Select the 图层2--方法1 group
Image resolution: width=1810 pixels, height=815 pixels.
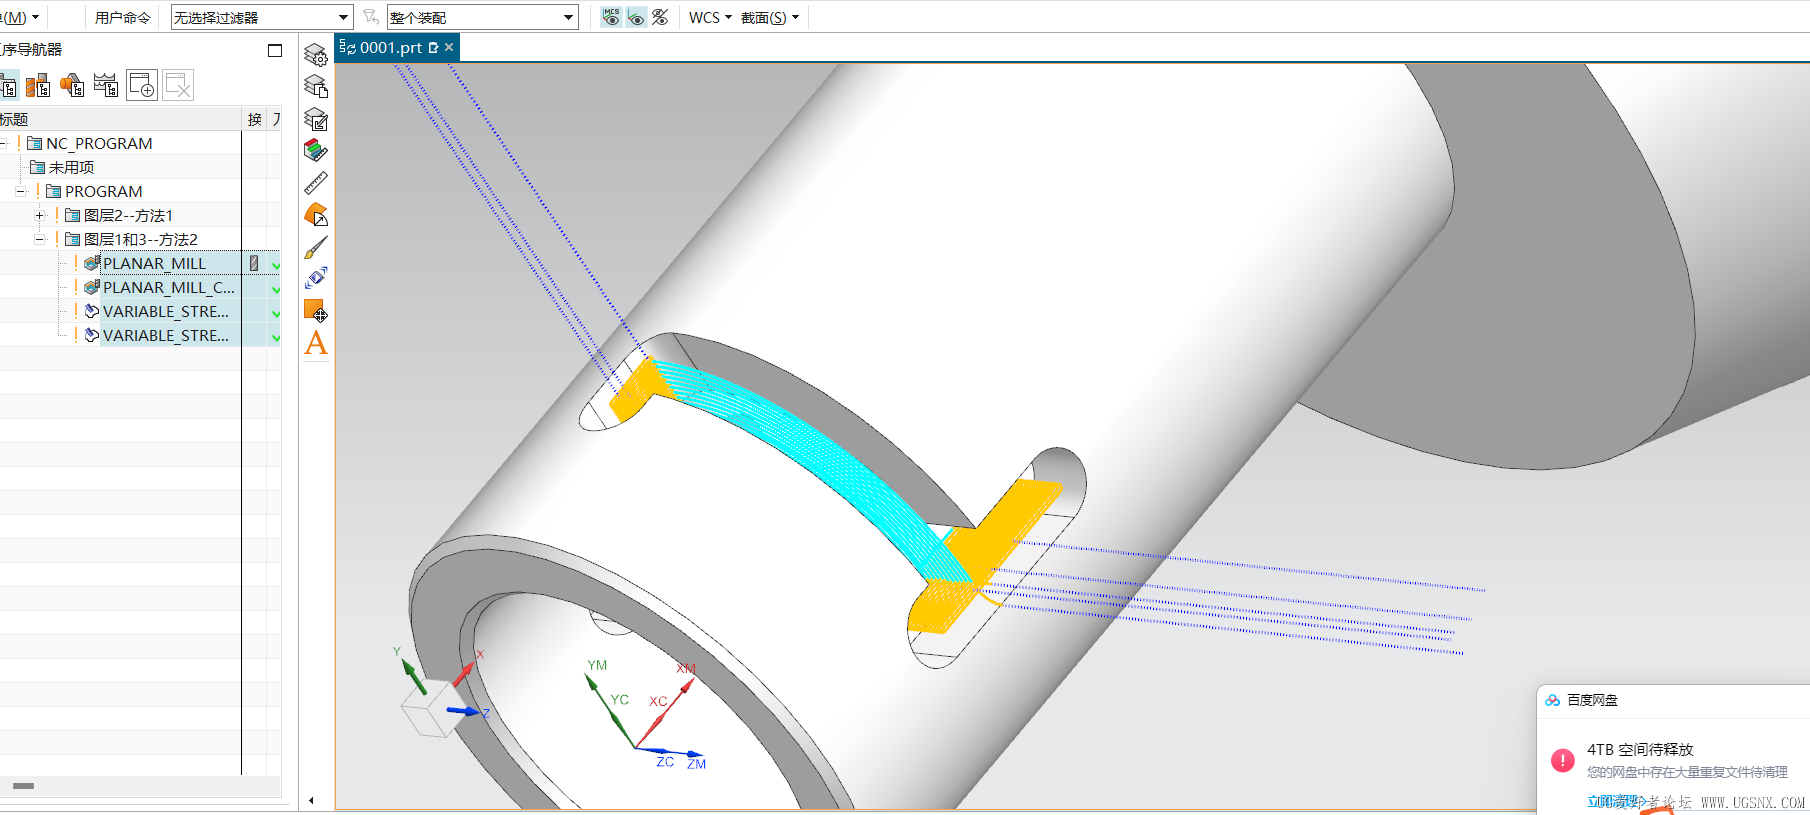[128, 215]
